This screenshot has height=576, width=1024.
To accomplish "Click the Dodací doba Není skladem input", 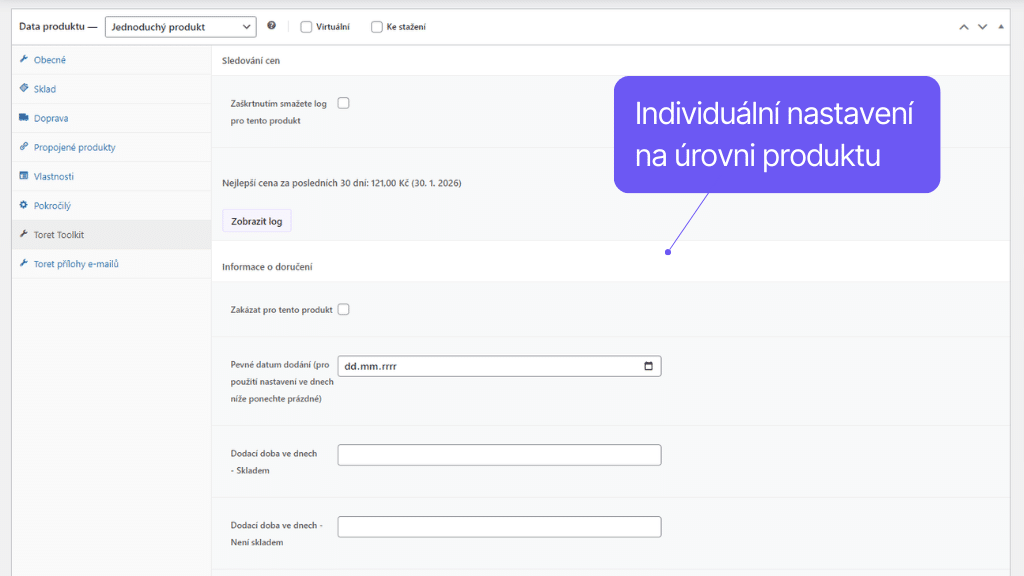I will click(500, 527).
